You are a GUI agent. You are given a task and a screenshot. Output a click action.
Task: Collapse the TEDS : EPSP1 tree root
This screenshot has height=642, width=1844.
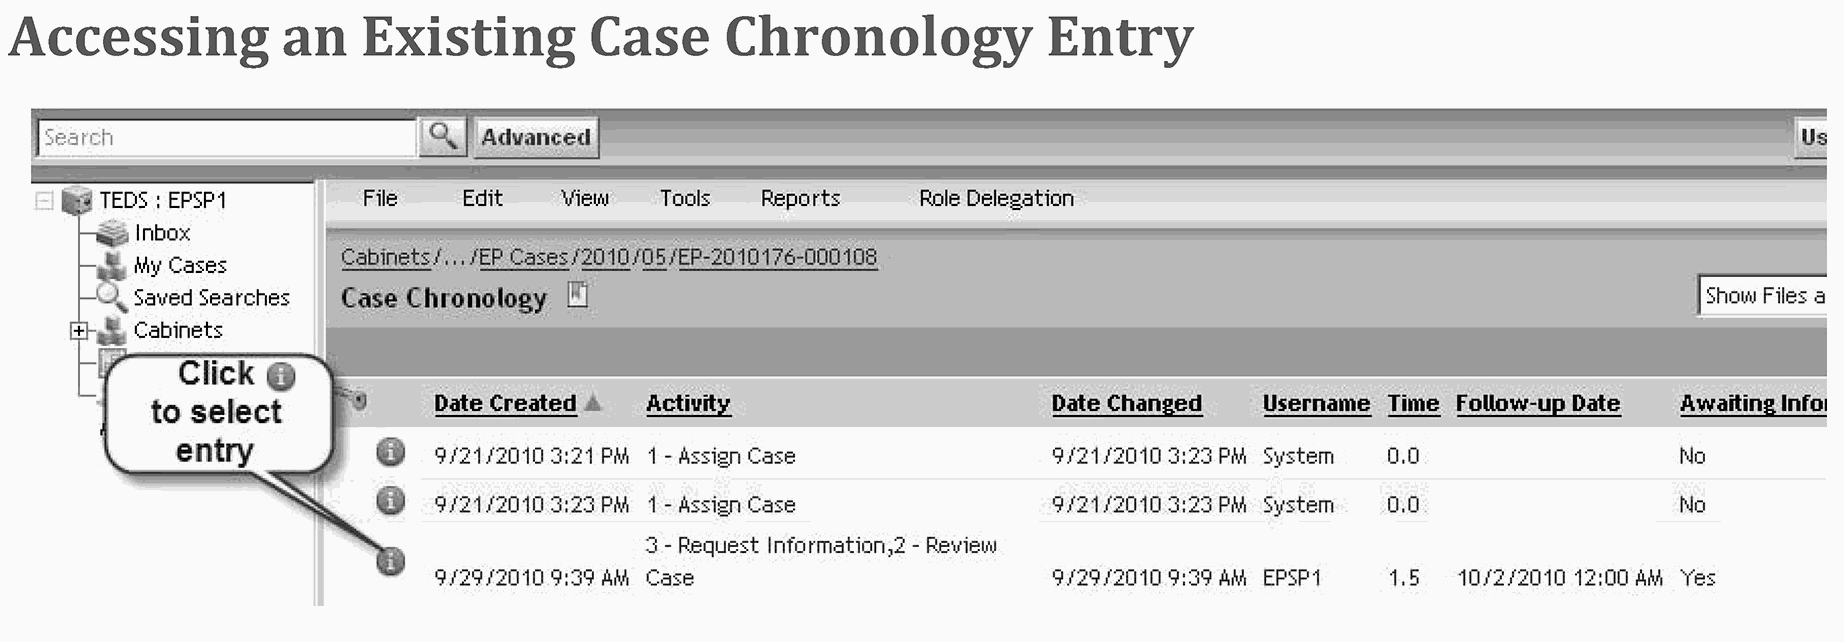point(44,200)
